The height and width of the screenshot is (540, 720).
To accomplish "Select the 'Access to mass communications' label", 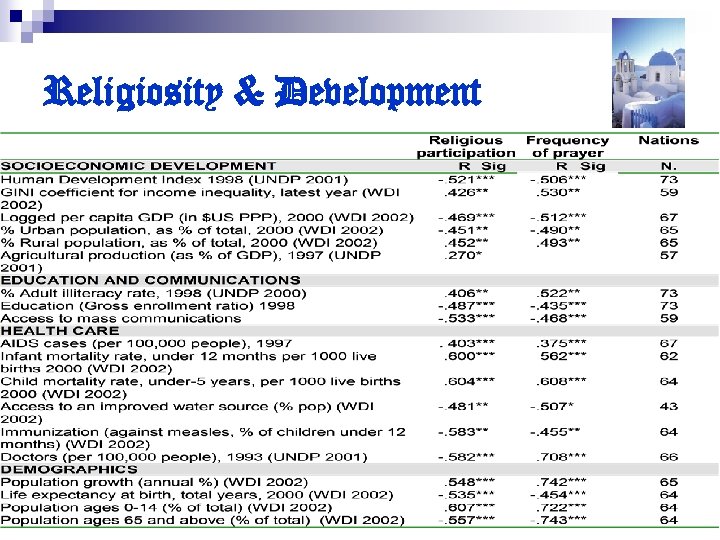I will 121,319.
